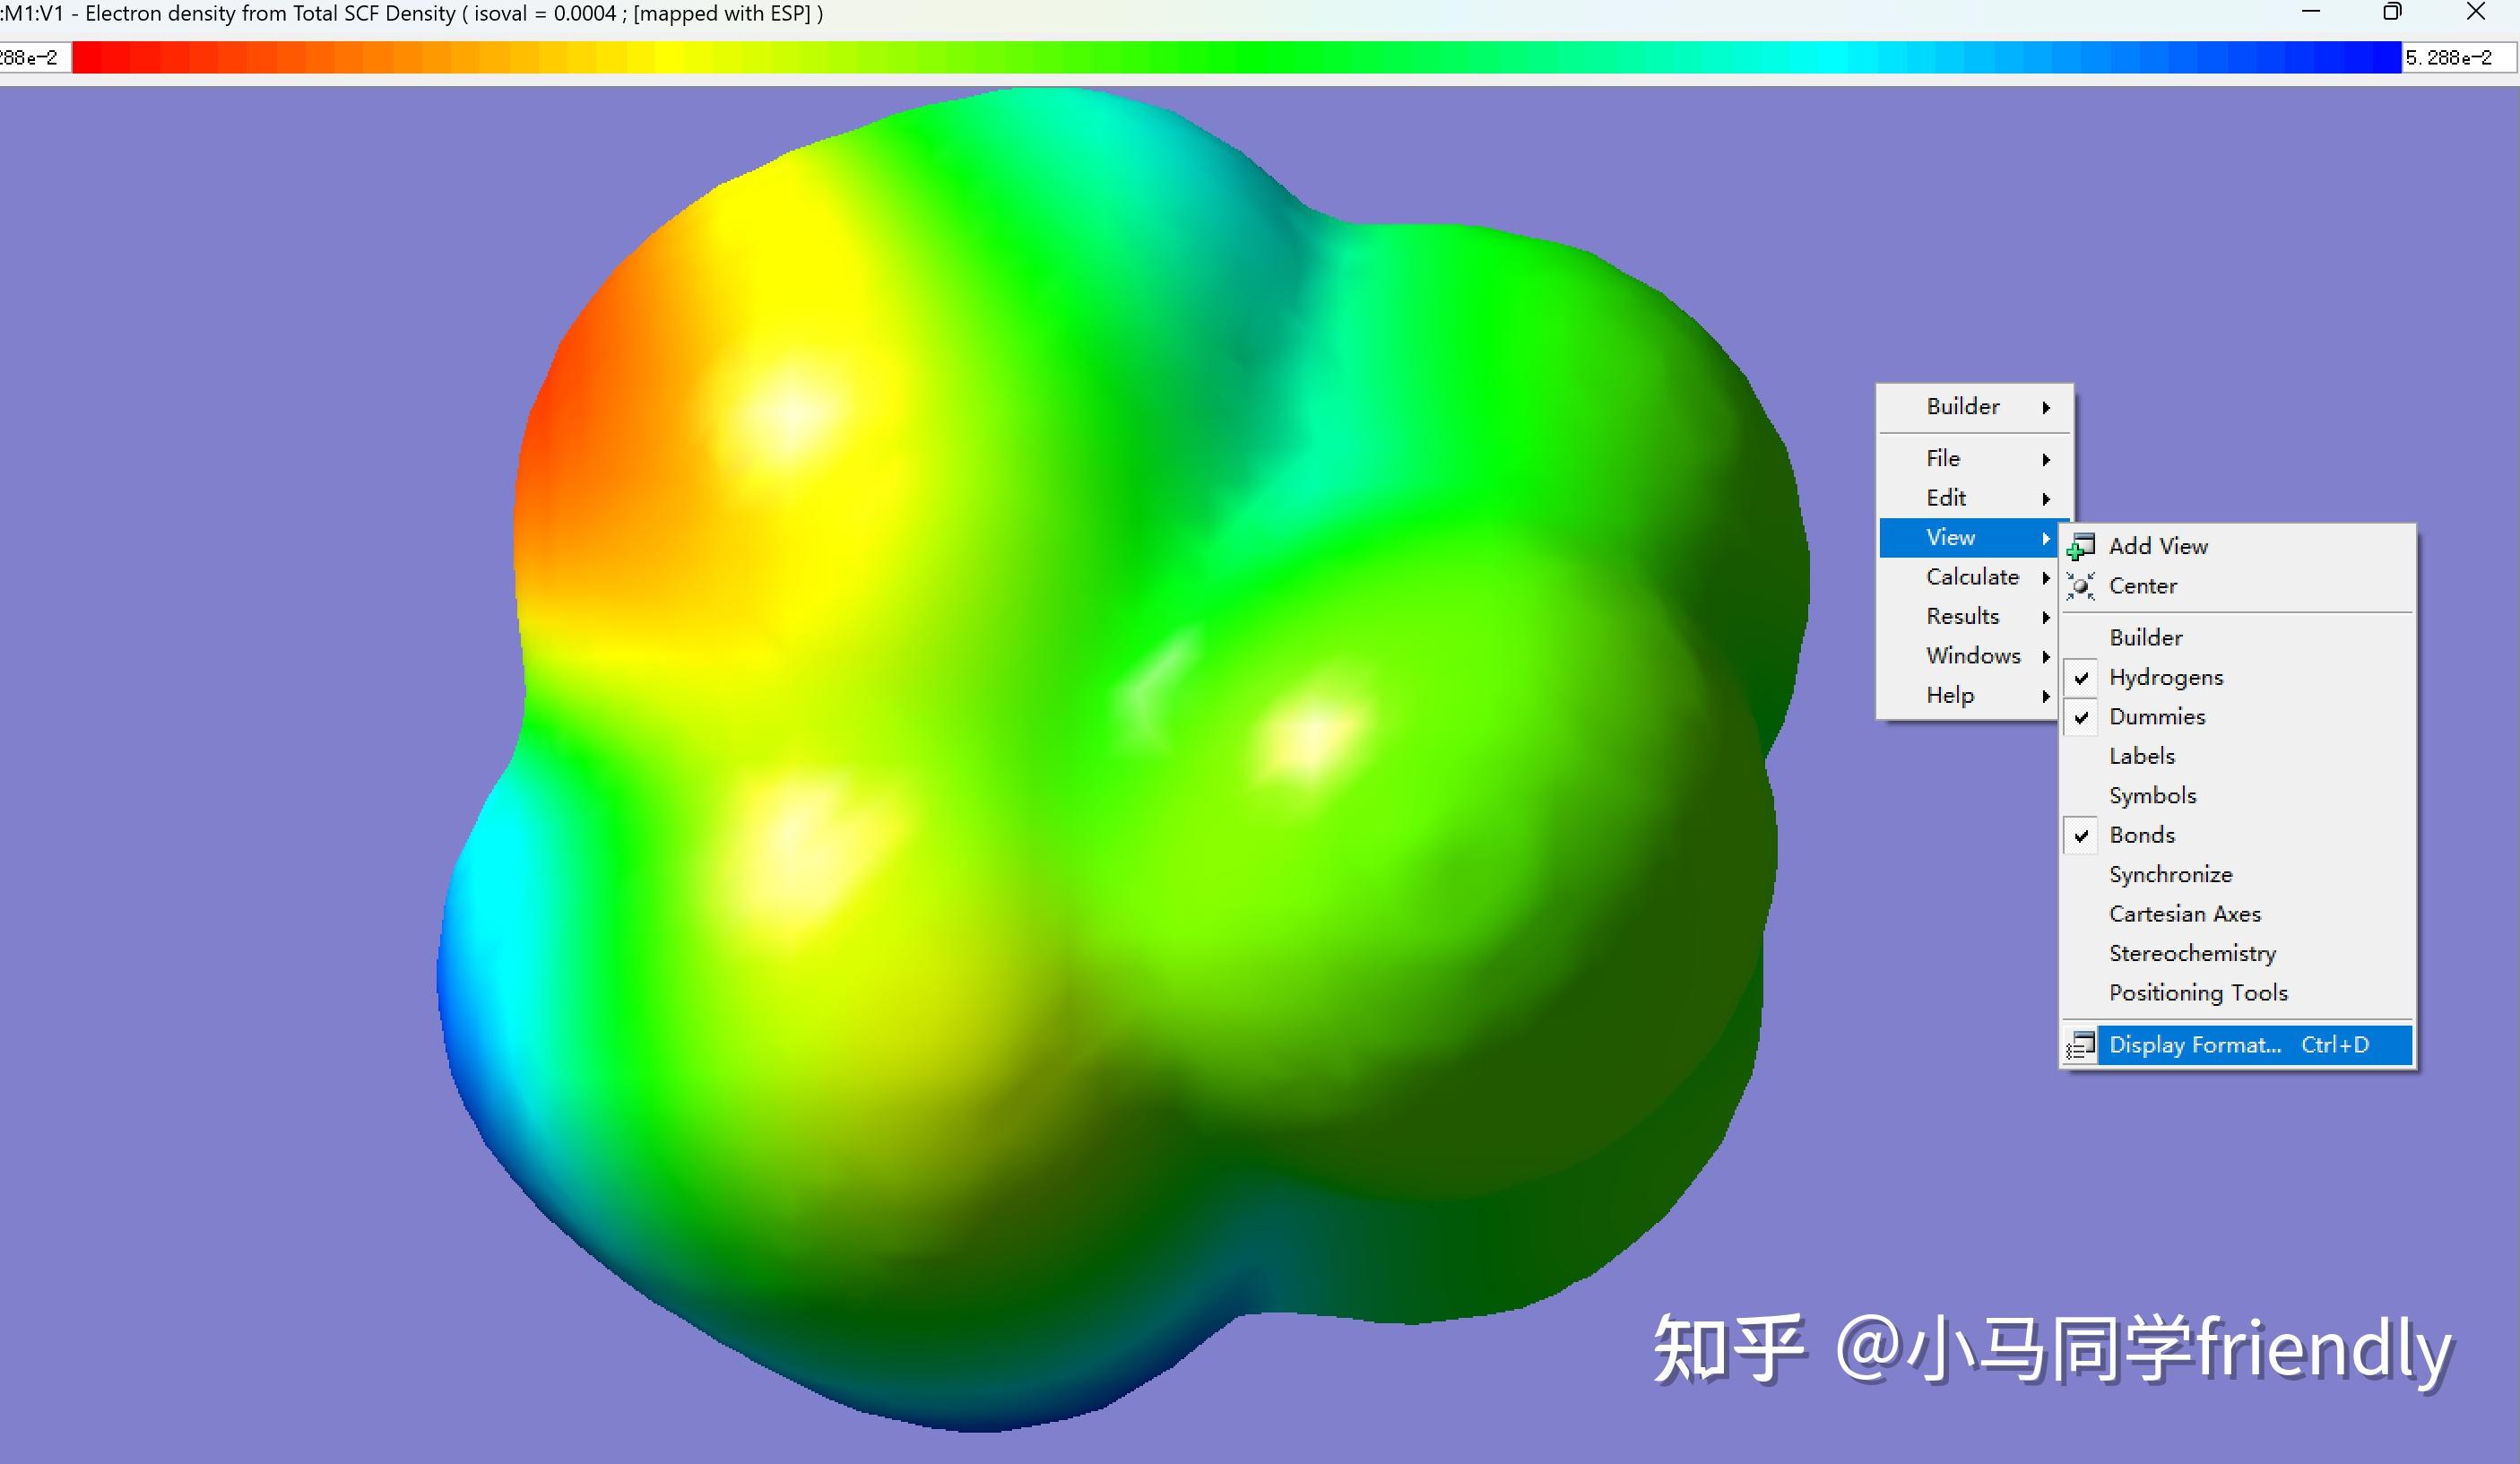The height and width of the screenshot is (1464, 2520).
Task: Minimize the GaussView window
Action: [2310, 13]
